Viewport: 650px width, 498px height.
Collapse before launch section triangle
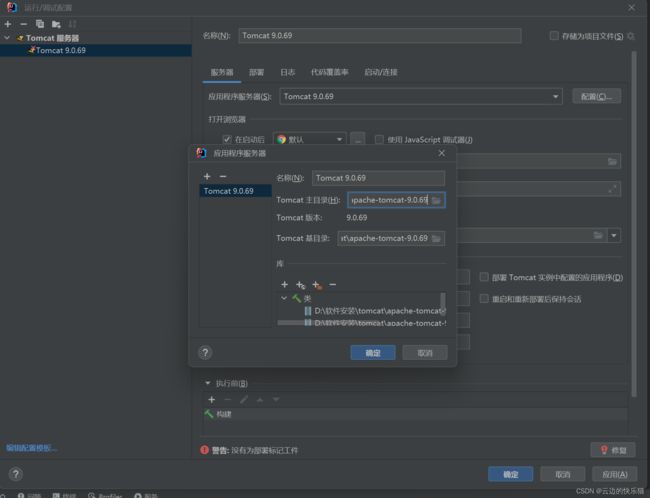208,383
